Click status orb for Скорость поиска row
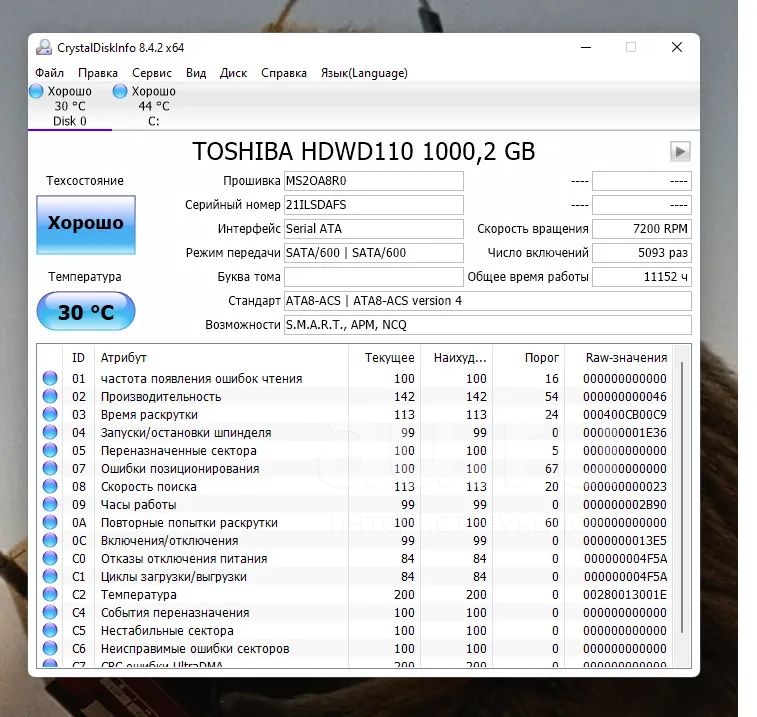Screen dimensions: 757x717 50,486
